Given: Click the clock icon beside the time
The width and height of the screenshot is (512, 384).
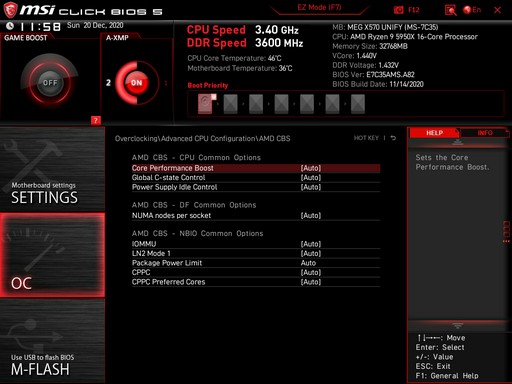Looking at the screenshot, I should coord(10,26).
